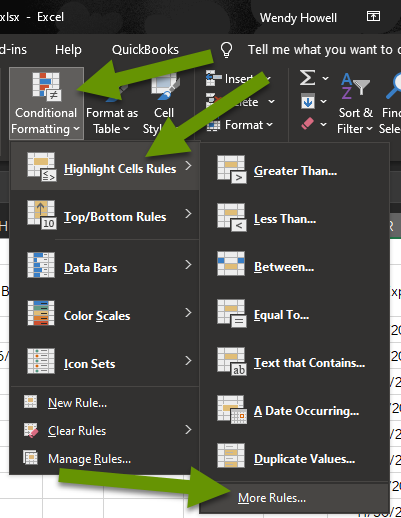Open the Conditional Formatting button
Screen dimensions: 401x518
click(46, 103)
